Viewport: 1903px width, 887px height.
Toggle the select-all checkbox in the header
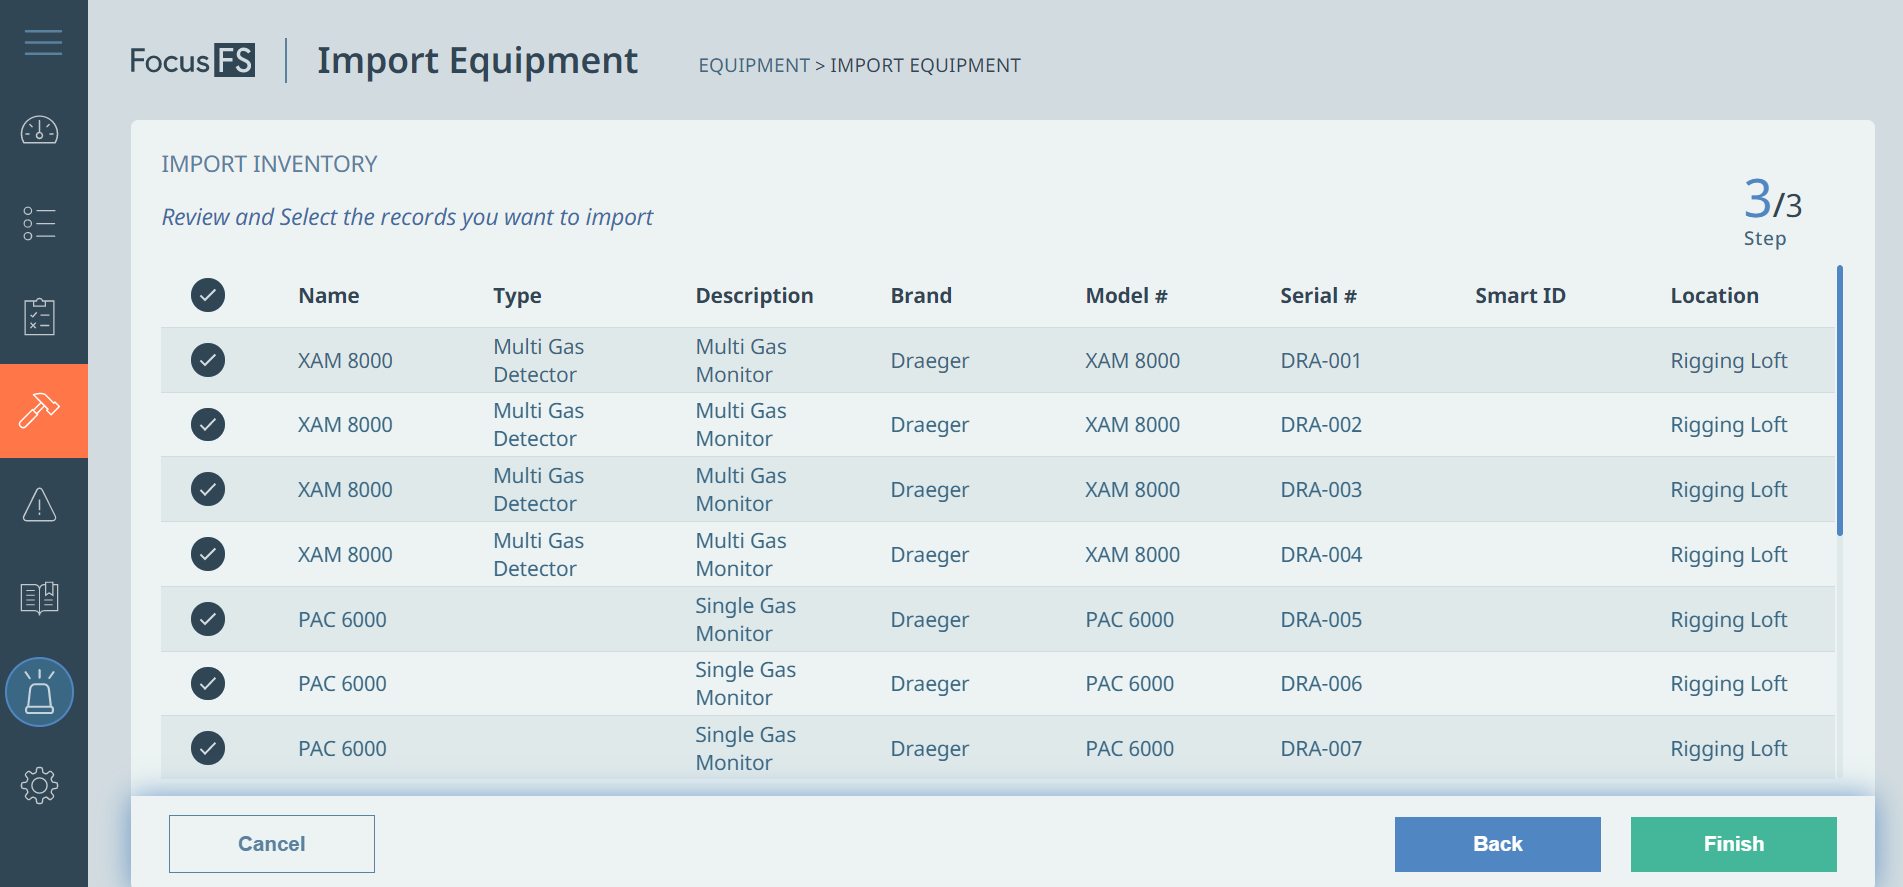tap(208, 295)
